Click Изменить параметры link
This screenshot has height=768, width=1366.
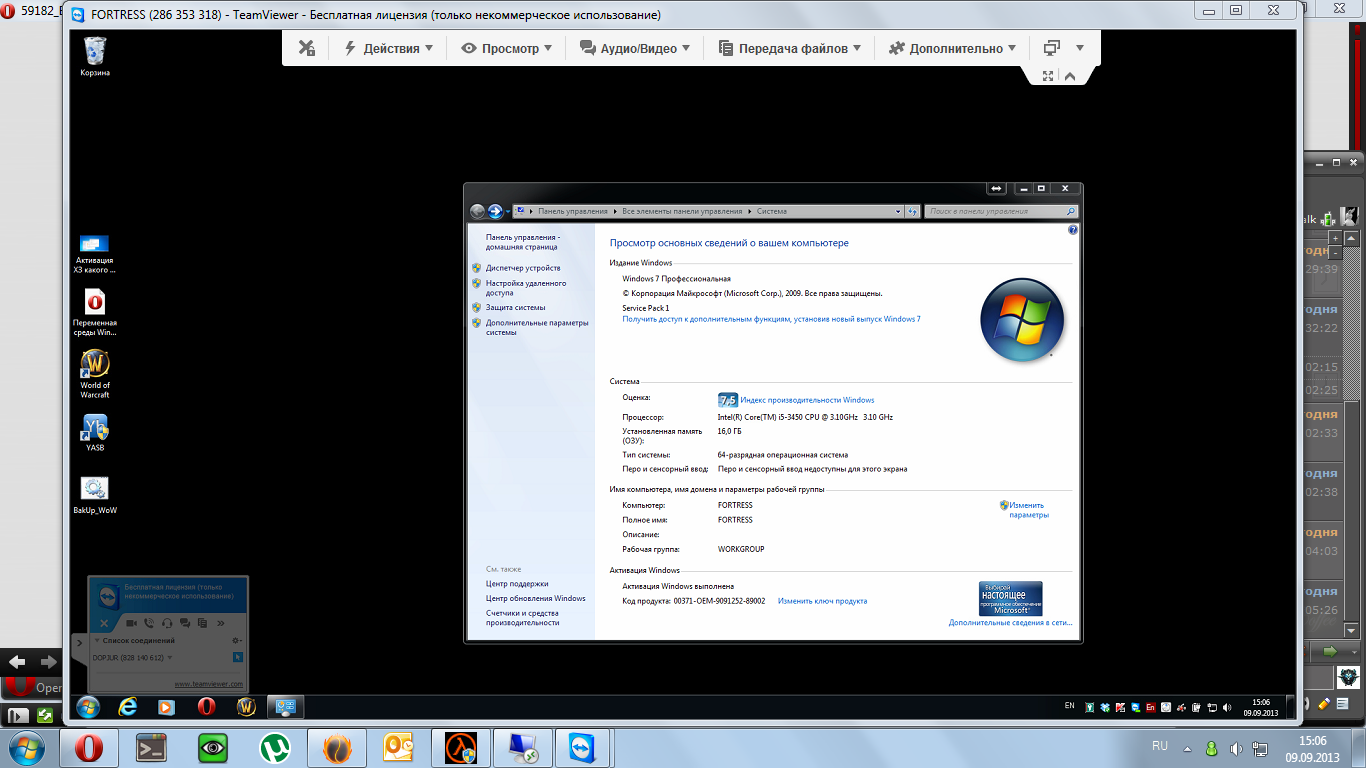click(x=1029, y=510)
